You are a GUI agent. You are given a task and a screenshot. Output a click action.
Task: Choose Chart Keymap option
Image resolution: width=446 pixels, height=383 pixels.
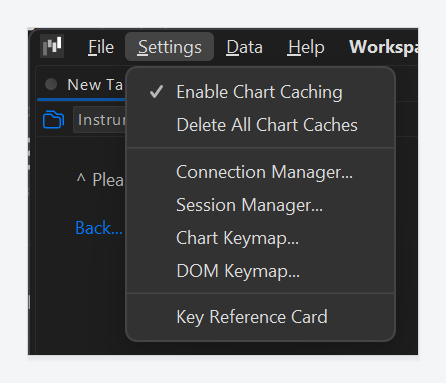(261, 238)
